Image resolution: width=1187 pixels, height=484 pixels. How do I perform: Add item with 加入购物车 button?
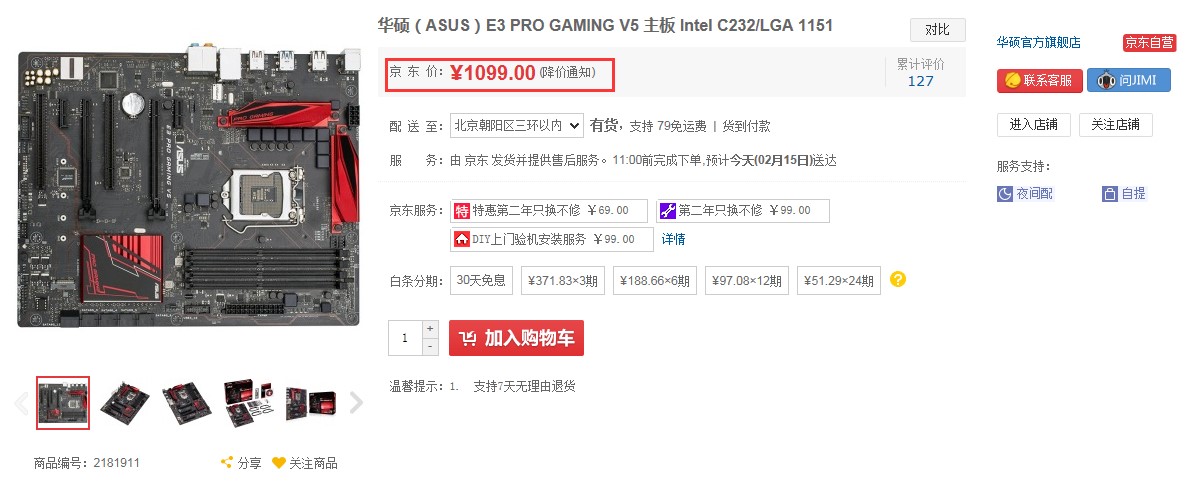pyautogui.click(x=516, y=338)
